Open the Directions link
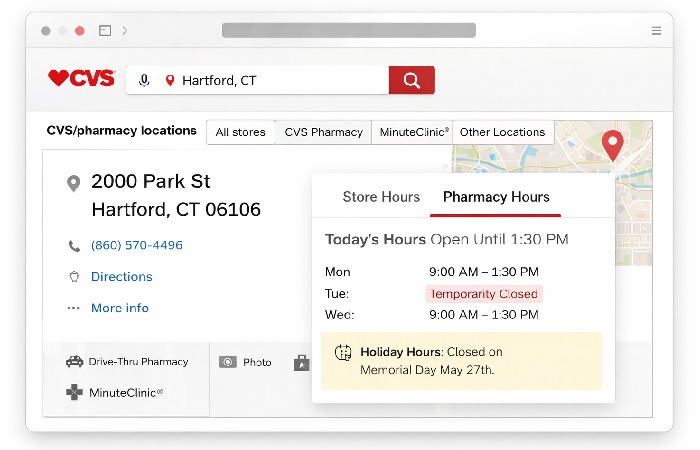700x450 pixels. (122, 277)
